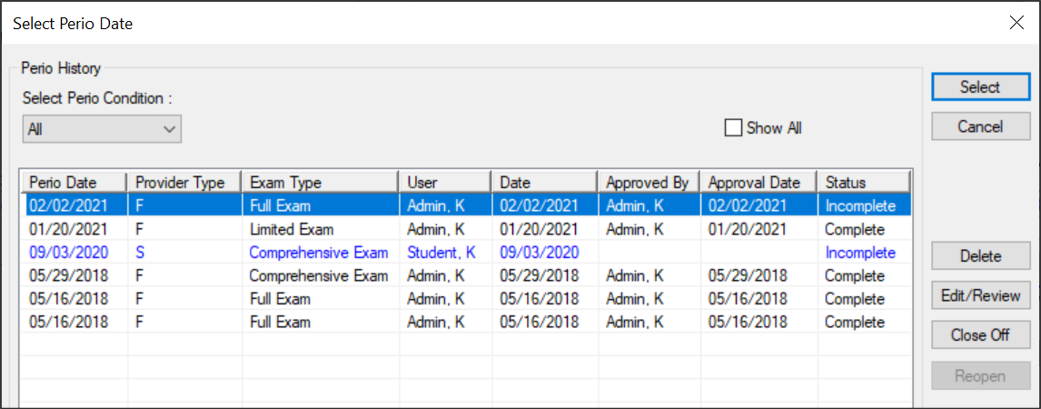Open the Select Perio Condition dropdown
This screenshot has height=409, width=1041.
(x=101, y=129)
